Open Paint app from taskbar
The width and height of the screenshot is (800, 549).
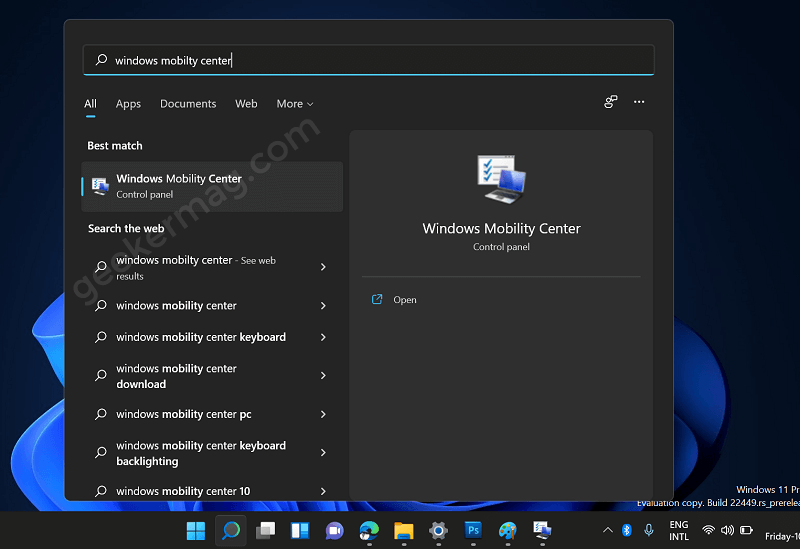(508, 531)
